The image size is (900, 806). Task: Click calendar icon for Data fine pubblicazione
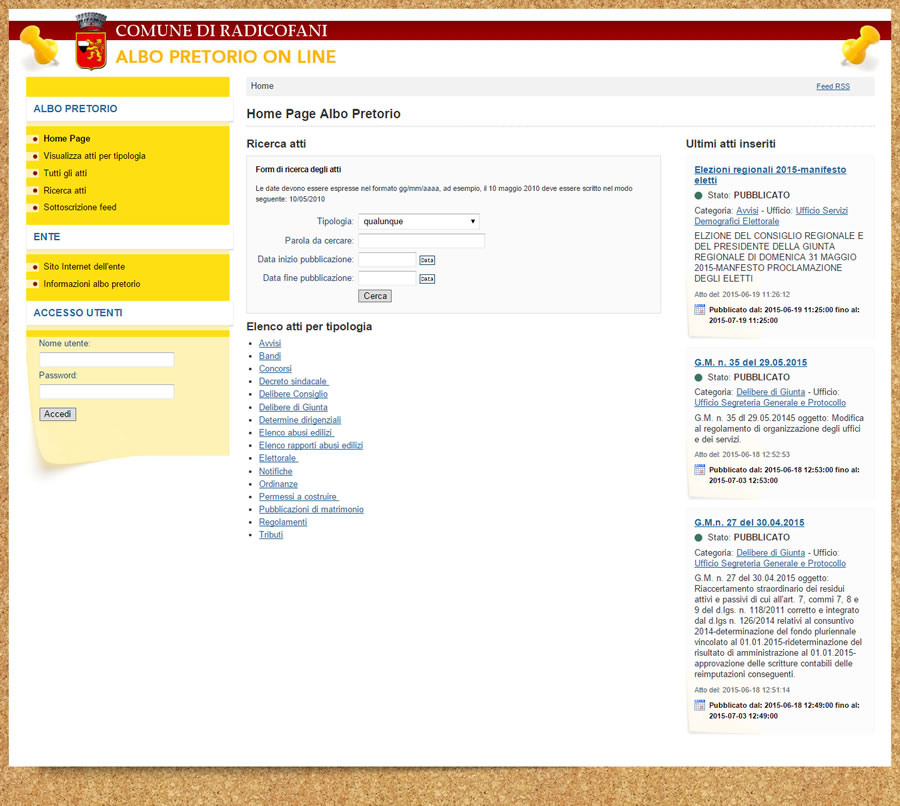tap(427, 279)
